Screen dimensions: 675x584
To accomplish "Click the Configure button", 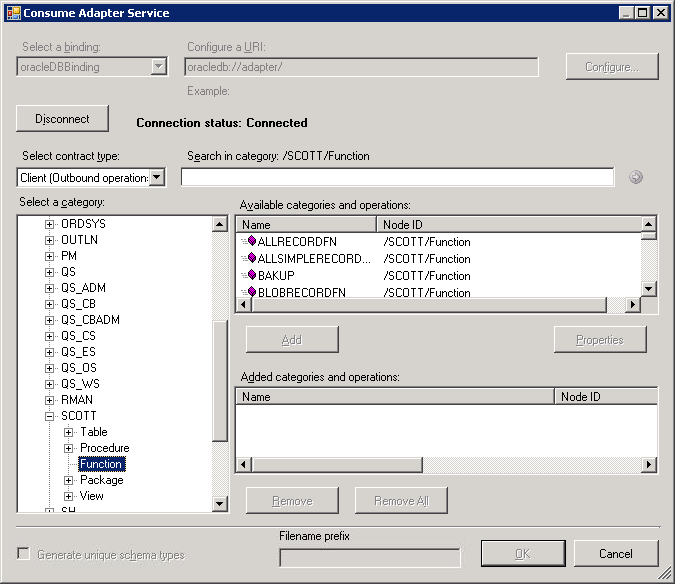I will [x=612, y=66].
